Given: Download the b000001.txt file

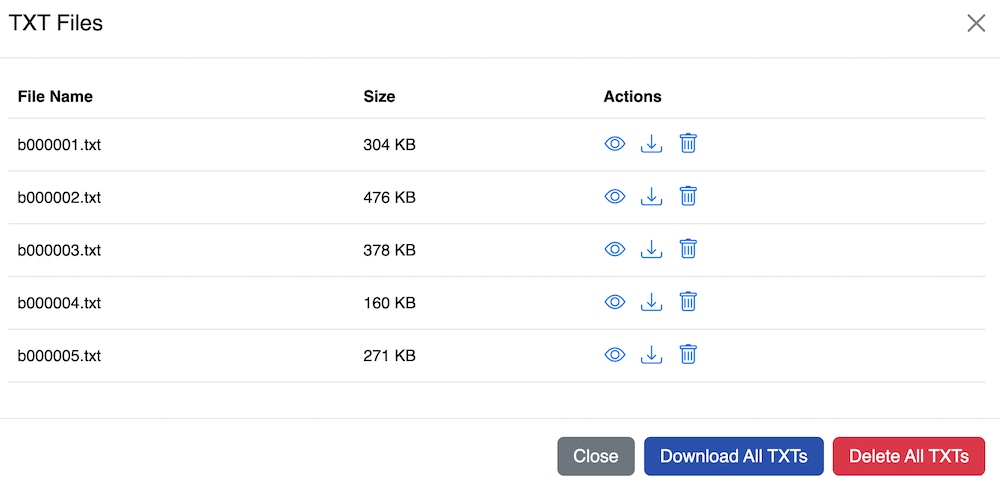Looking at the screenshot, I should 652,144.
